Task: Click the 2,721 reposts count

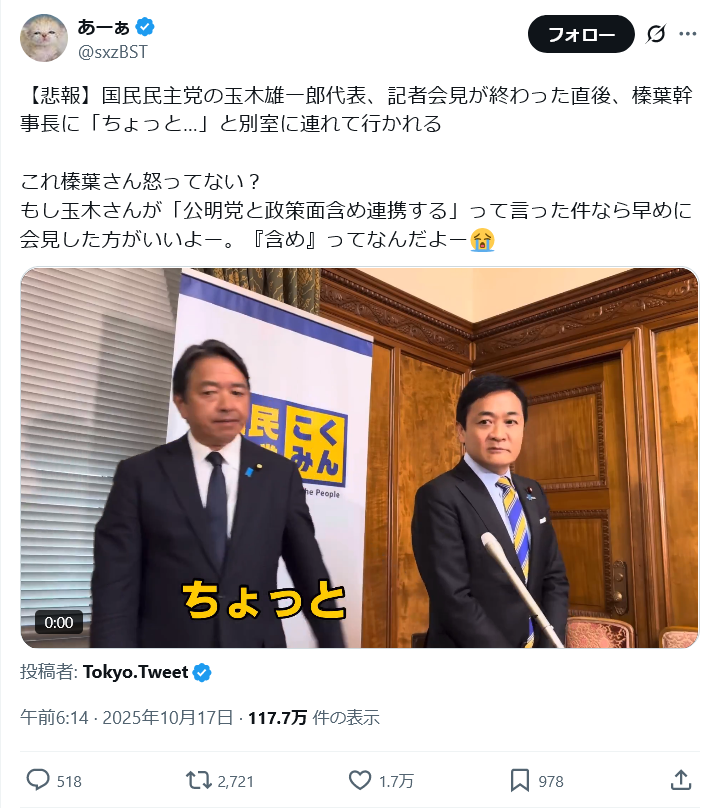Action: click(x=235, y=781)
